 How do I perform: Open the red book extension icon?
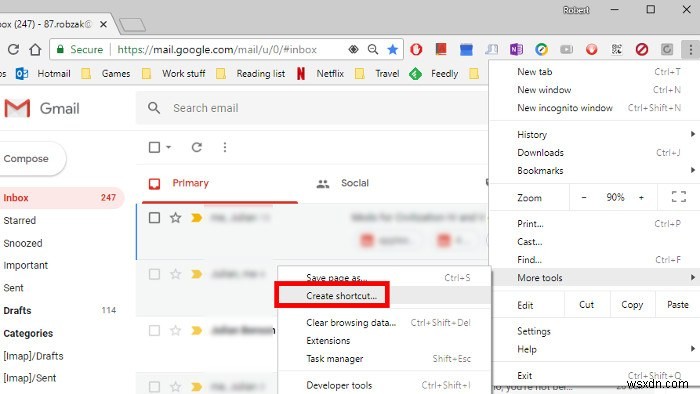coord(441,49)
